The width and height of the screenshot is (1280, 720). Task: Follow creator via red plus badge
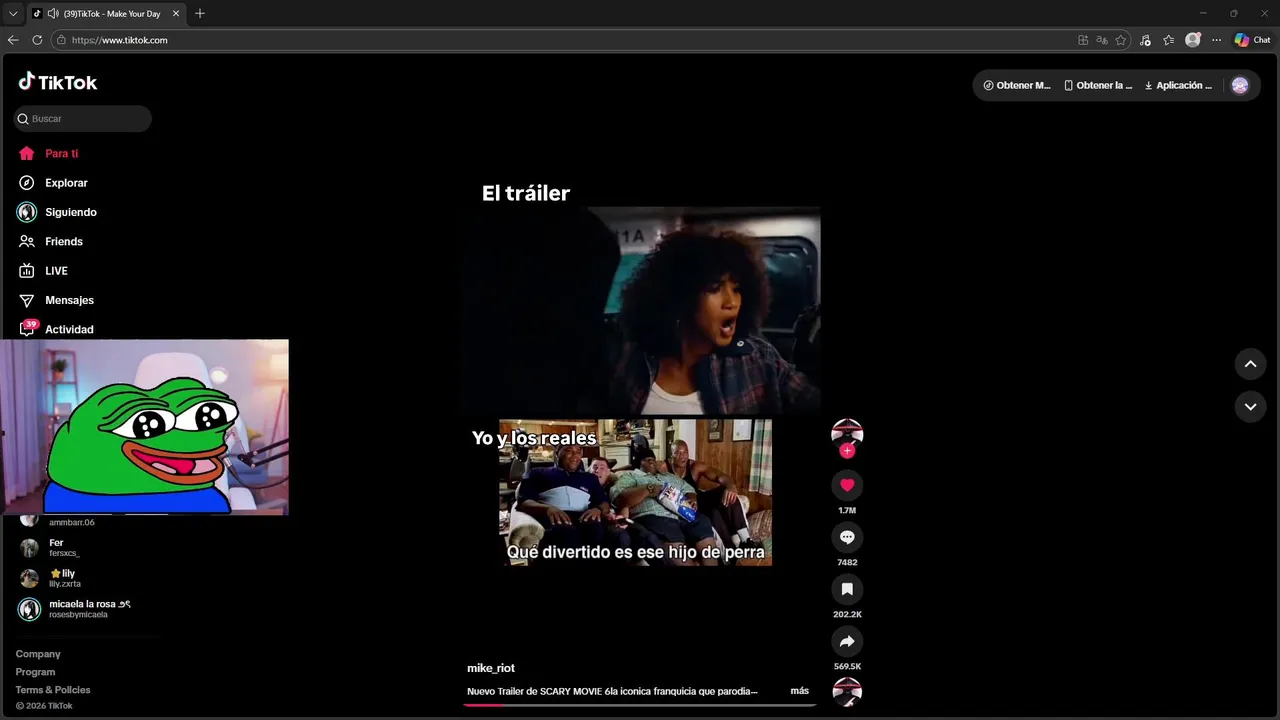[847, 451]
